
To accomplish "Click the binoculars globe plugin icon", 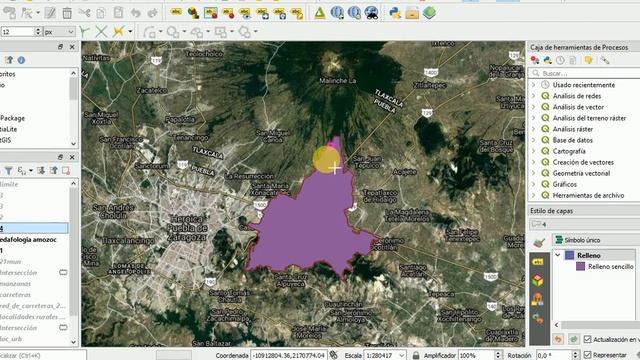I will pos(372,13).
